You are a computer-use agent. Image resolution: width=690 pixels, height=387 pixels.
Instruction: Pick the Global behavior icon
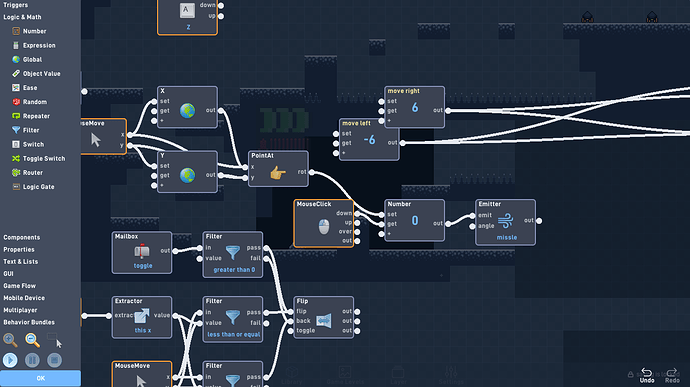[16, 59]
